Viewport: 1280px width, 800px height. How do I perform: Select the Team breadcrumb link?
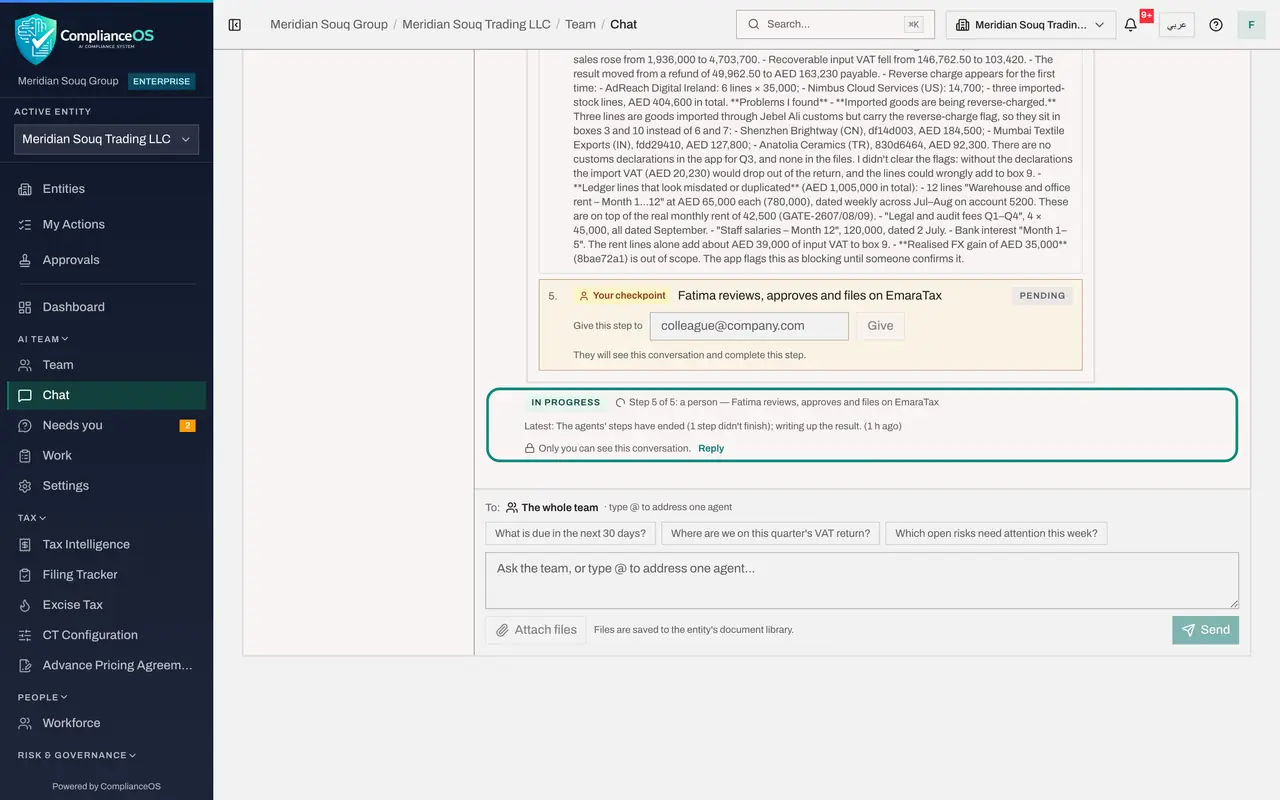coord(580,25)
